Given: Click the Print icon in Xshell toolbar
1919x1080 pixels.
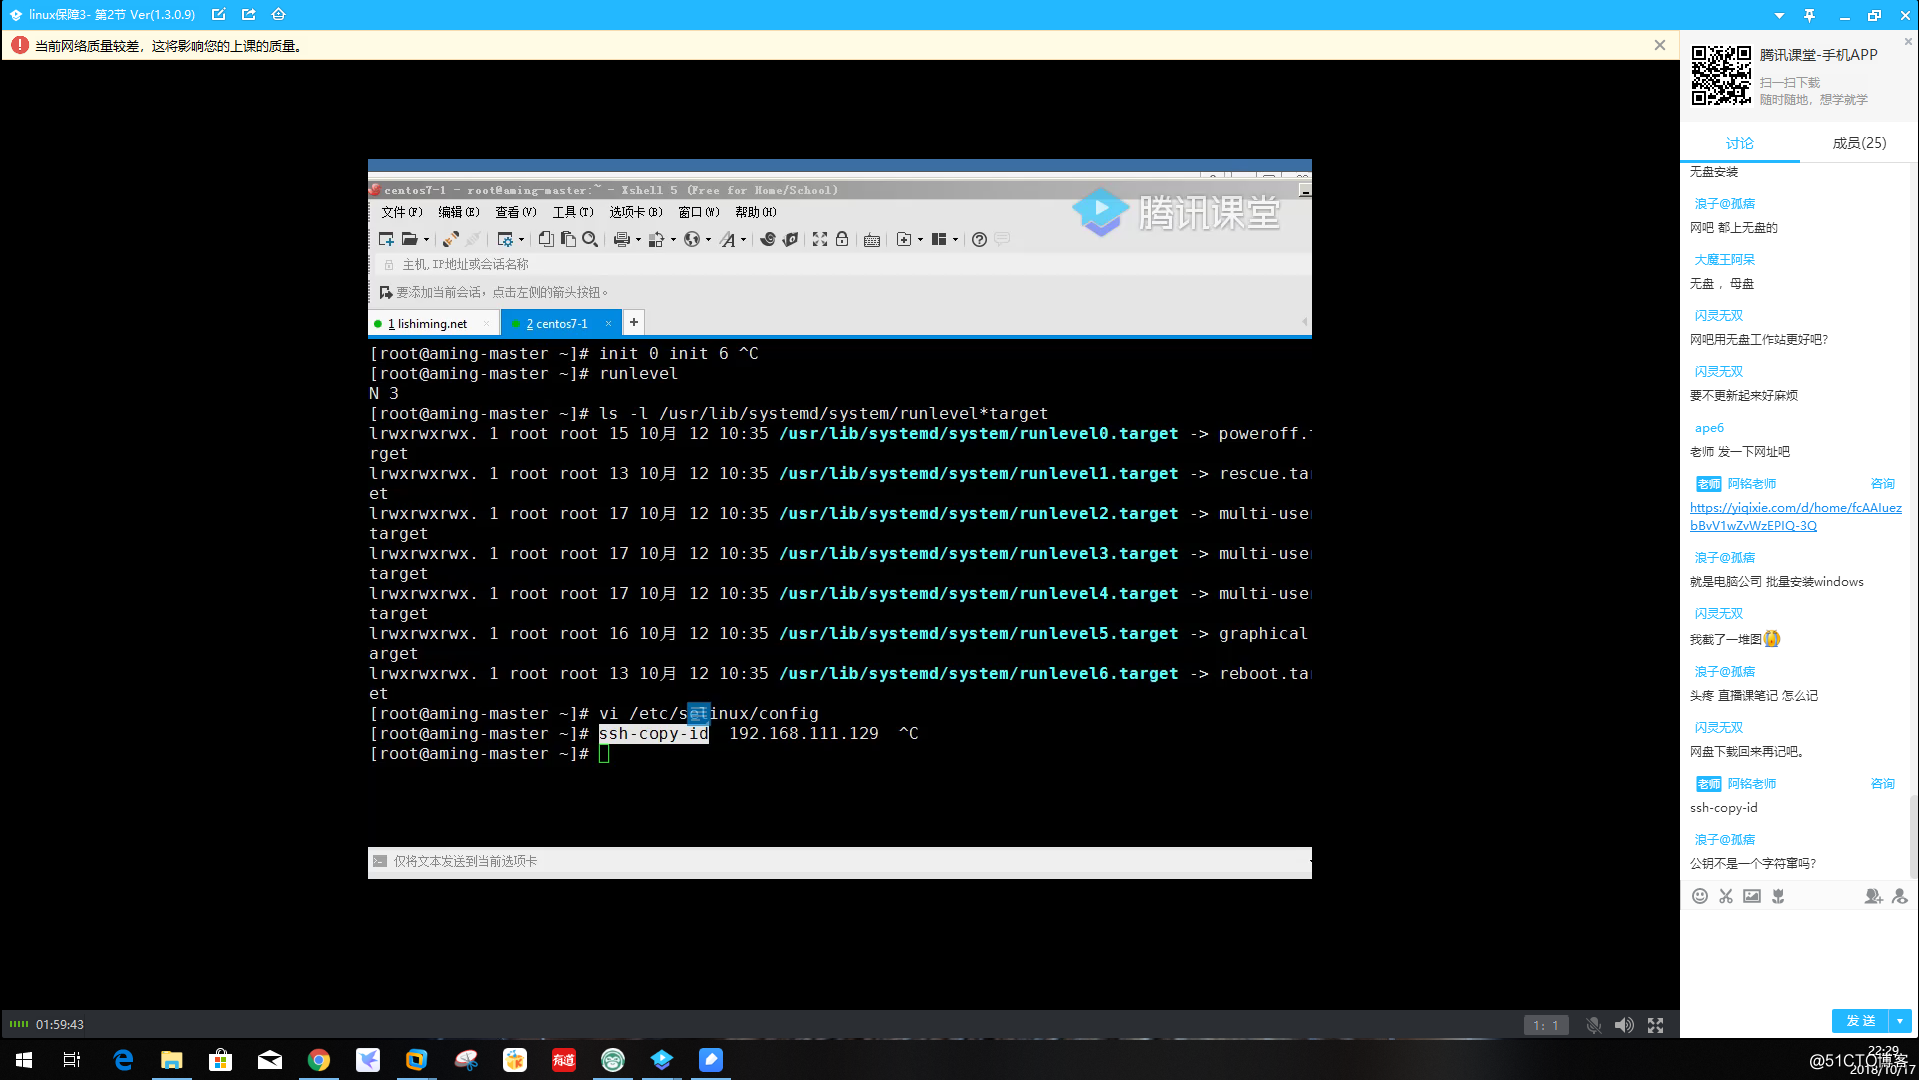Looking at the screenshot, I should click(x=622, y=239).
